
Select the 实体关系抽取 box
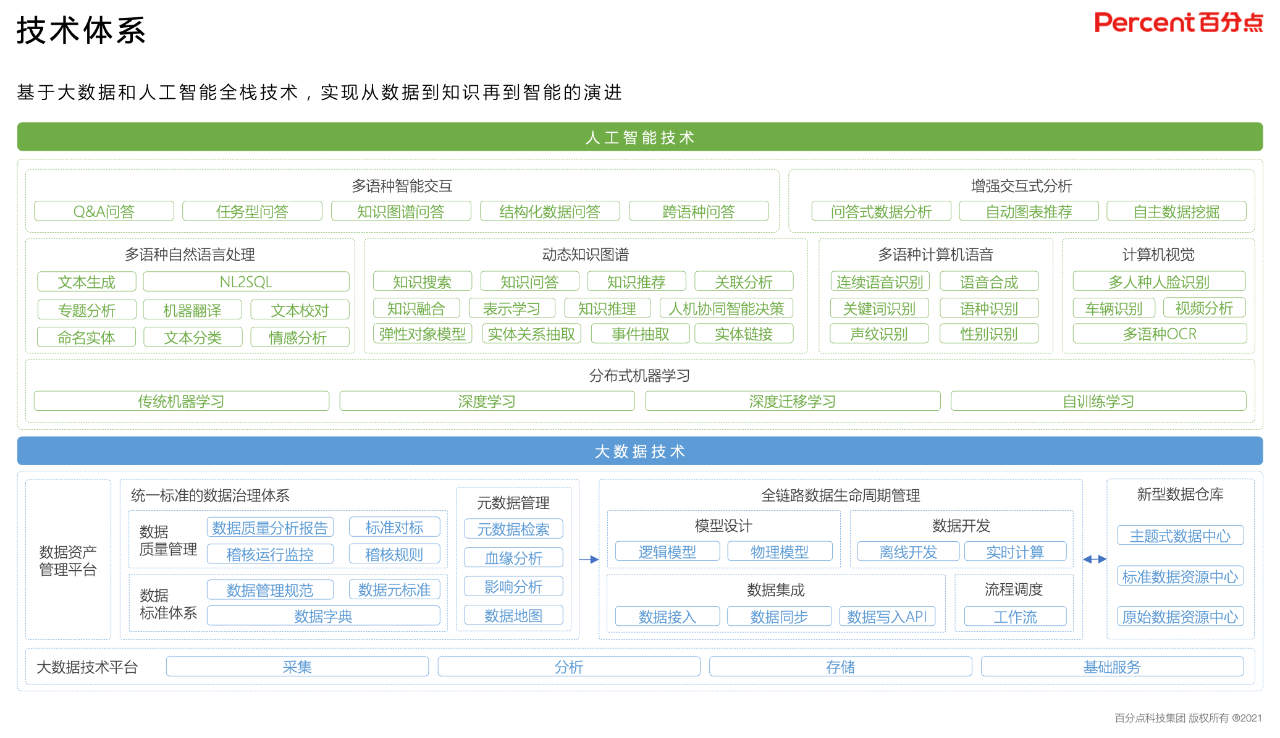(x=531, y=334)
